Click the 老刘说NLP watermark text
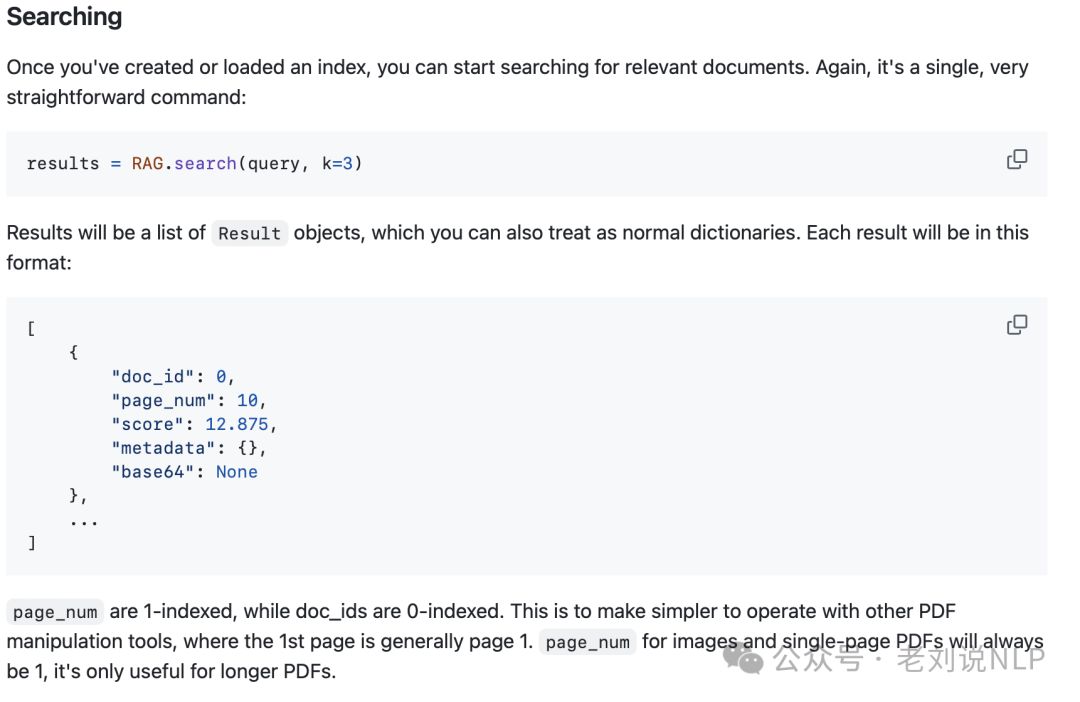The width and height of the screenshot is (1080, 702). point(970,659)
